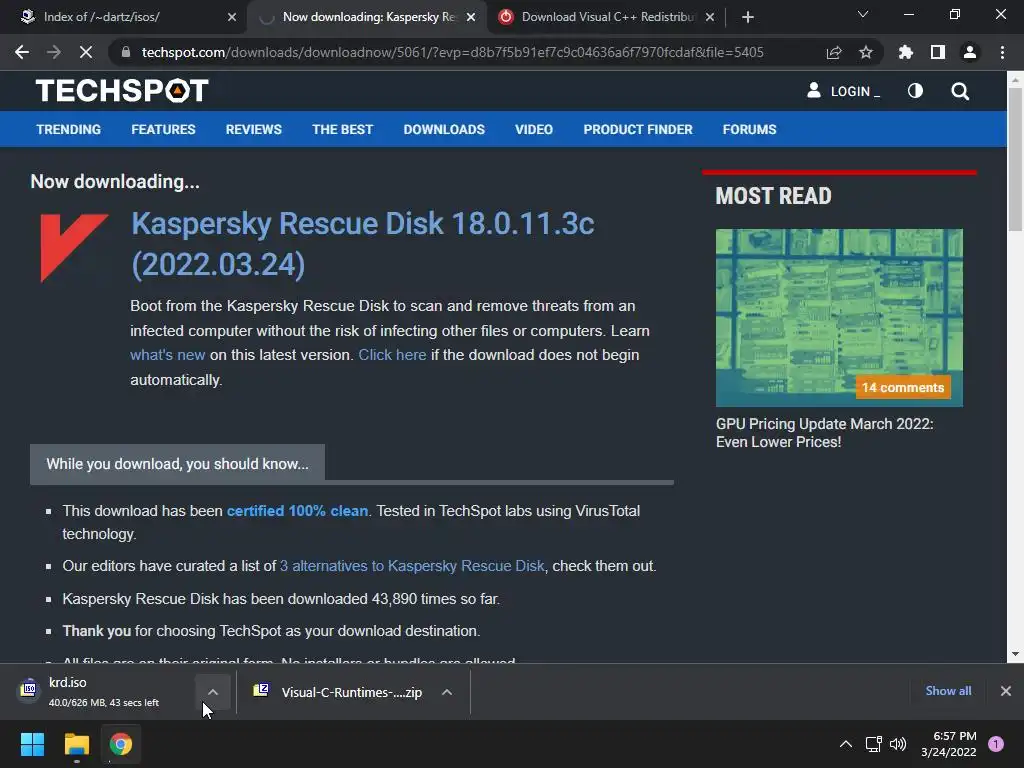Open Visual-C-Runtimes zip download item
Viewport: 1024px width, 768px height.
340,692
